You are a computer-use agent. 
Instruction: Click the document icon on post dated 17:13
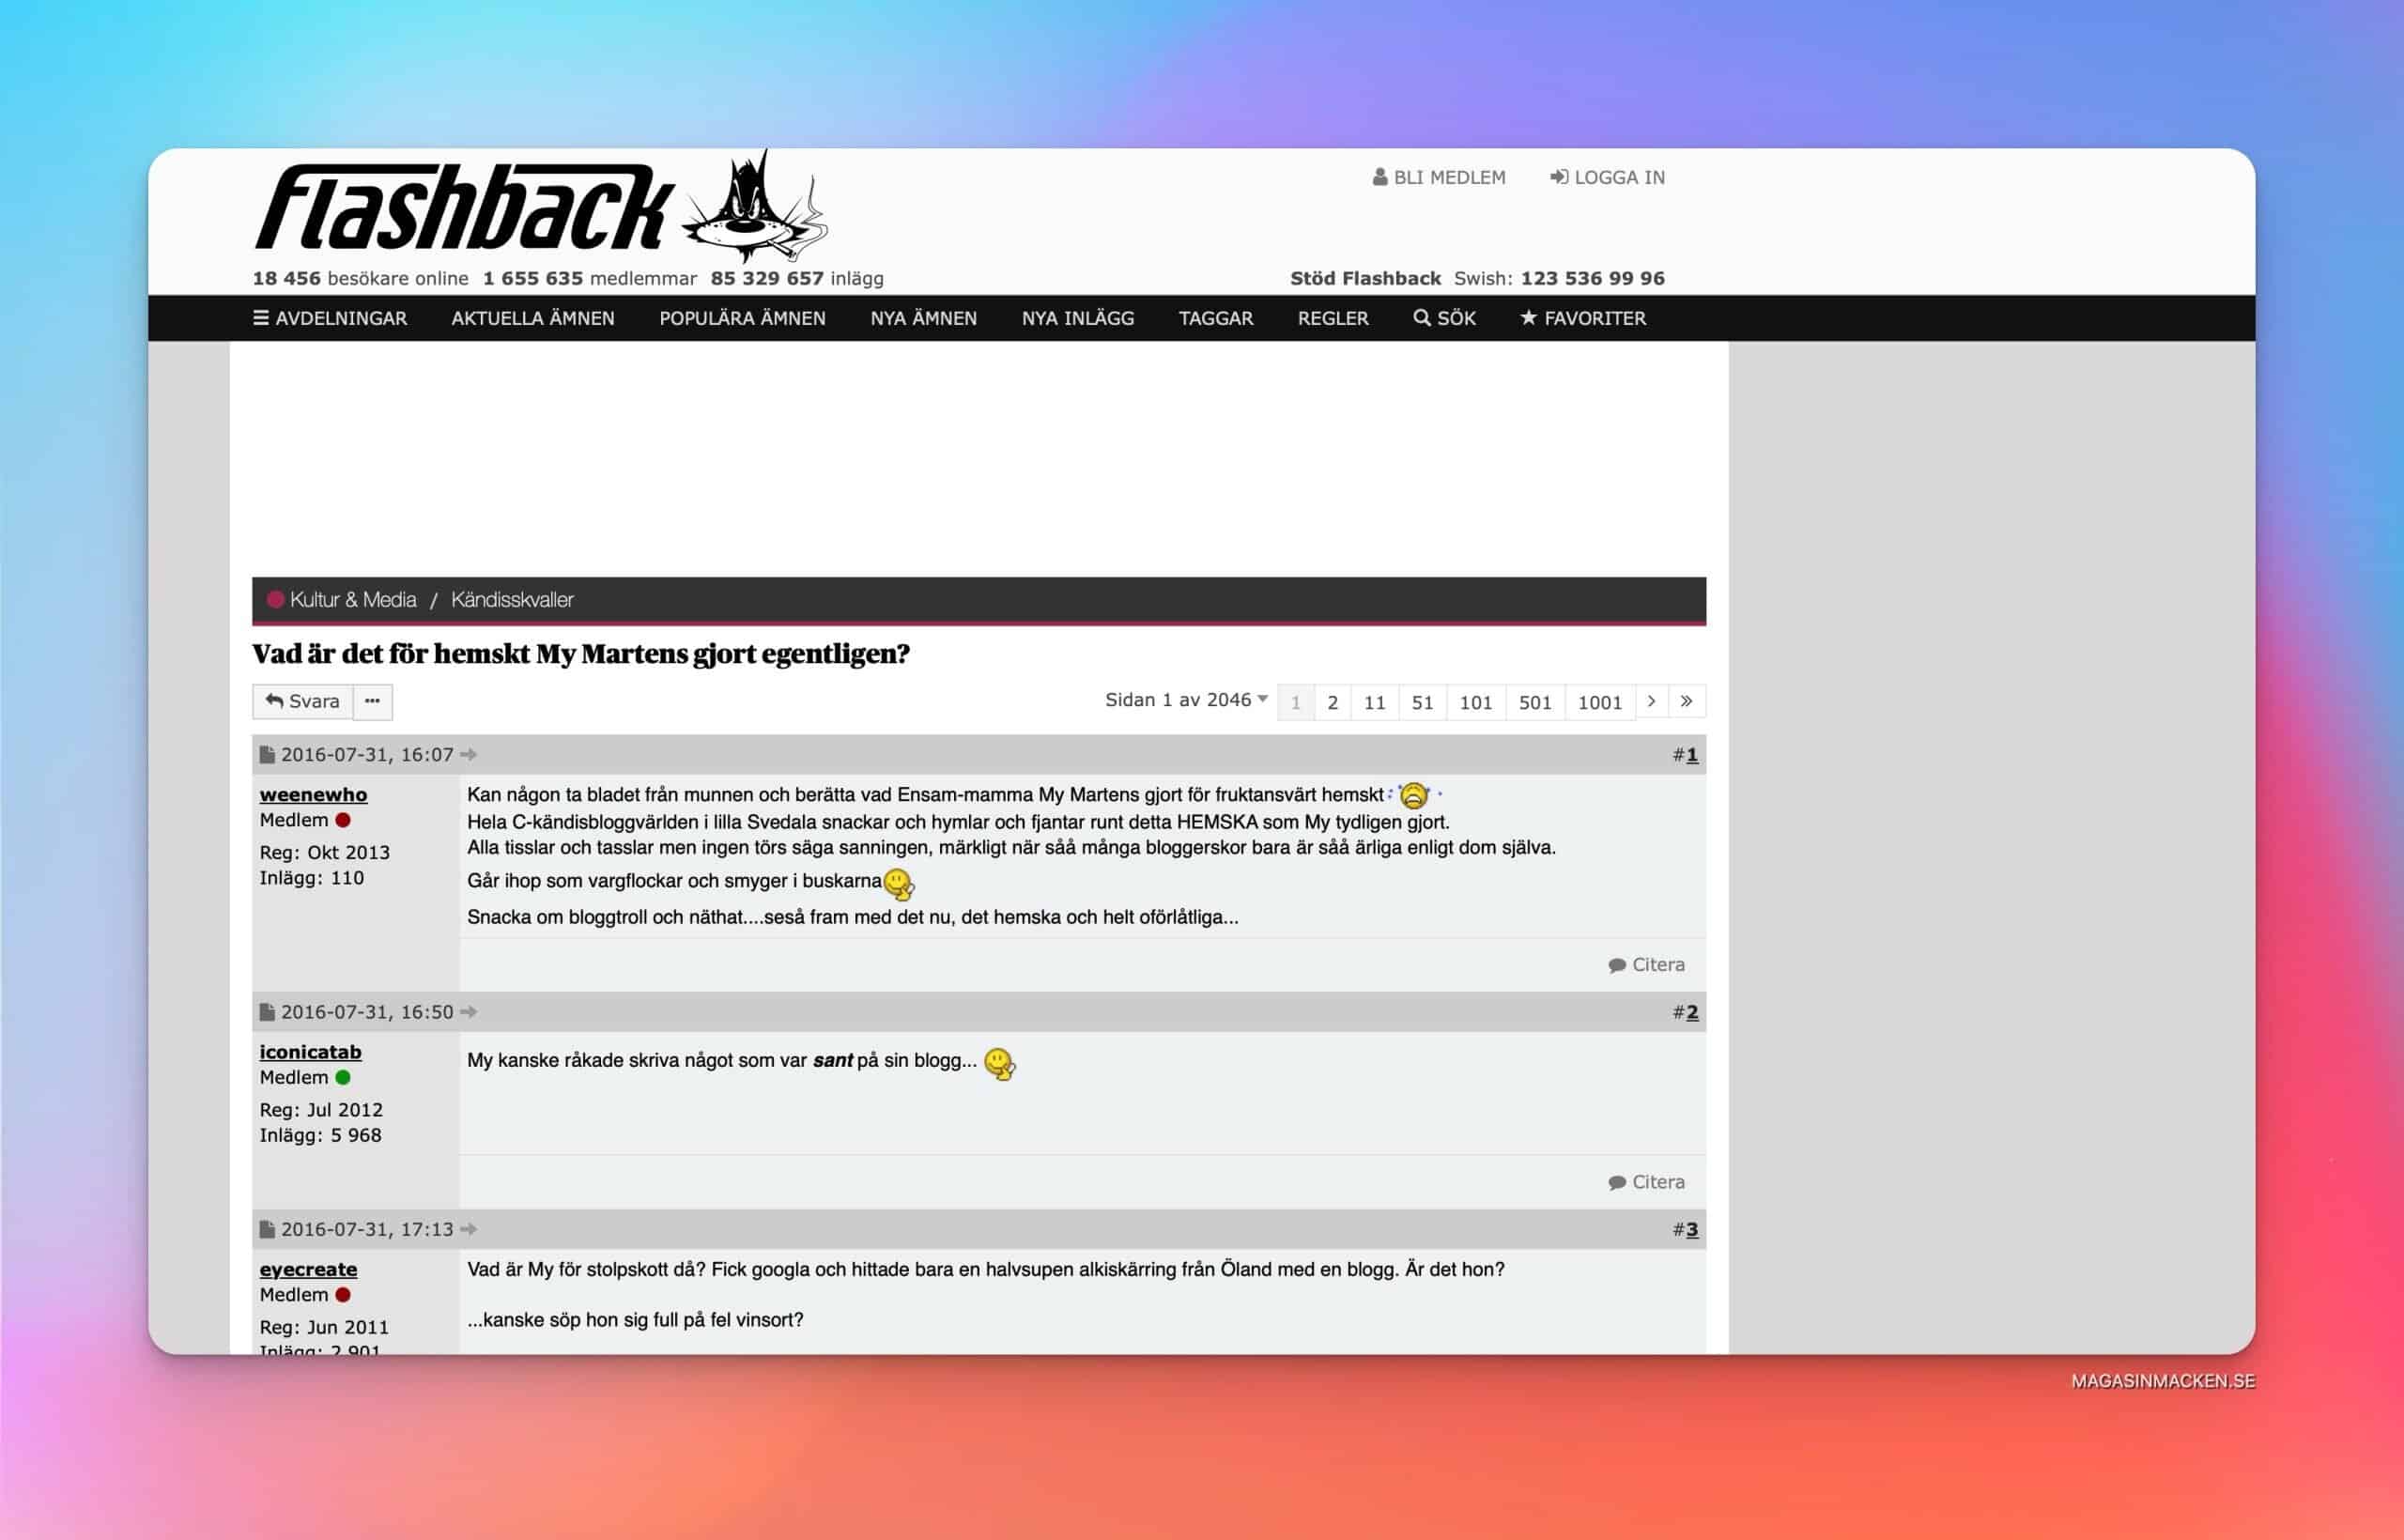[267, 1229]
